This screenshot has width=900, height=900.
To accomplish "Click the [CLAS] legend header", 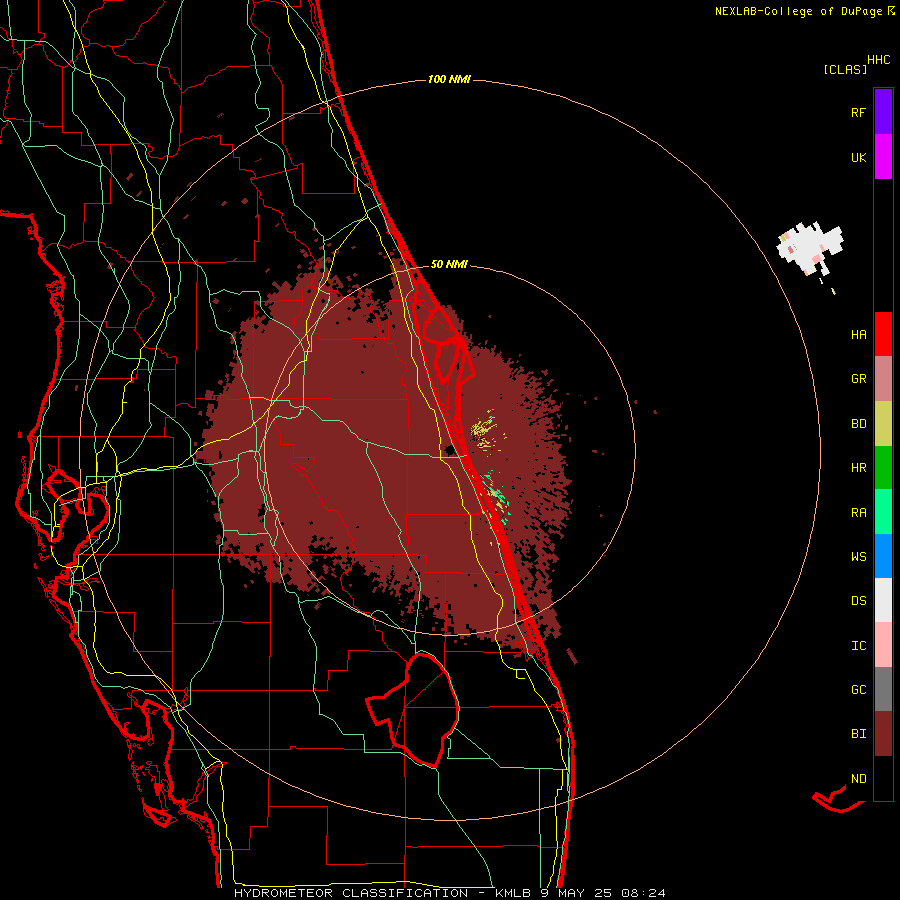I will point(845,69).
